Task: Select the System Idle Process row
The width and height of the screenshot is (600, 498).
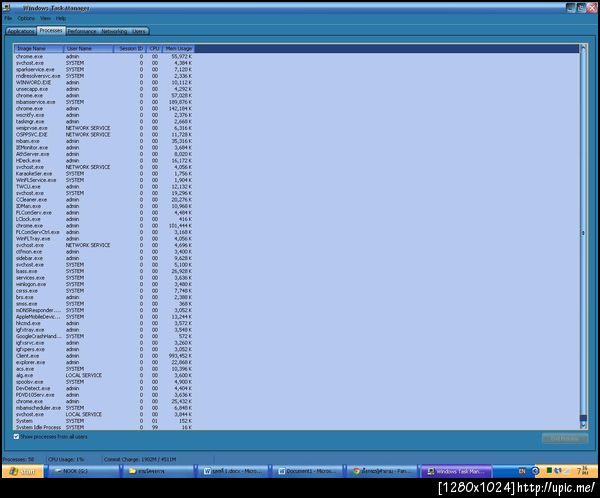Action: [x=104, y=427]
